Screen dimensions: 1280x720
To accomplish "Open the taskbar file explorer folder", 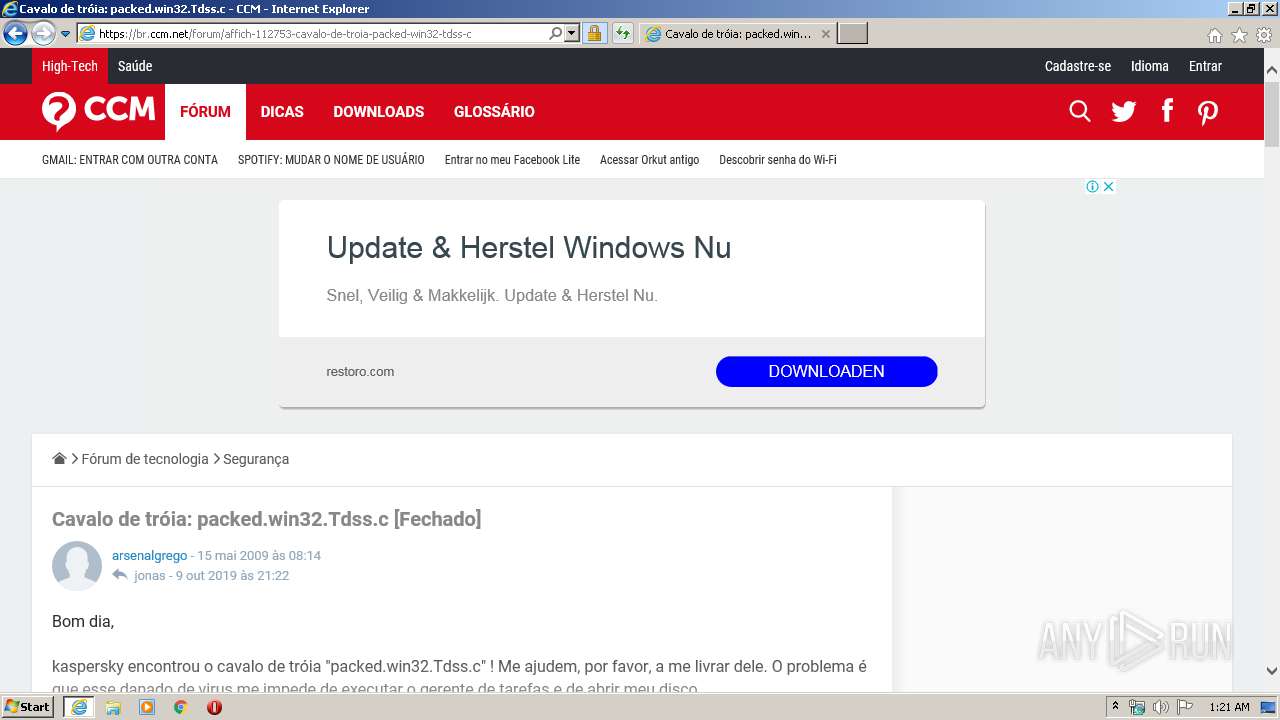I will [x=113, y=707].
